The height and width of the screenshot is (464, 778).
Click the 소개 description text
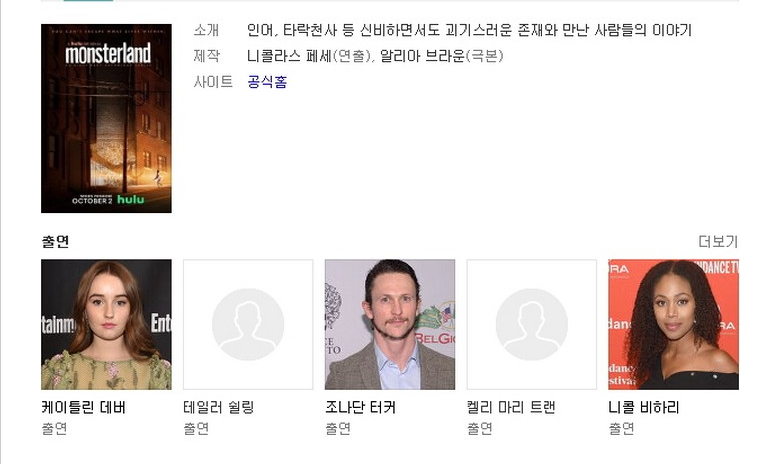(469, 30)
